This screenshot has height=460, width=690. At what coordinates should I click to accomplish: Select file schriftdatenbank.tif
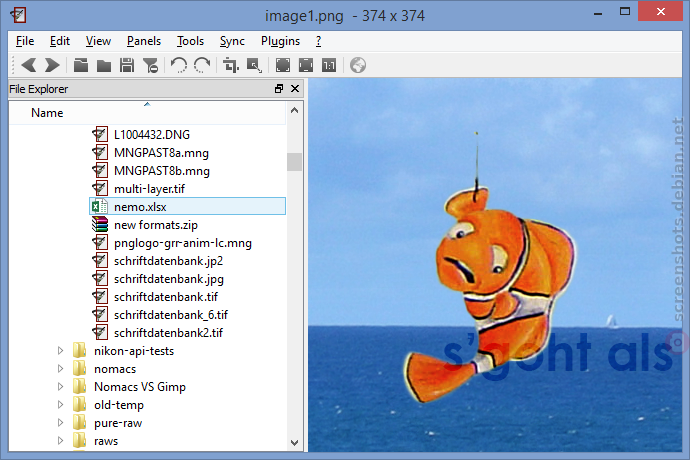165,297
